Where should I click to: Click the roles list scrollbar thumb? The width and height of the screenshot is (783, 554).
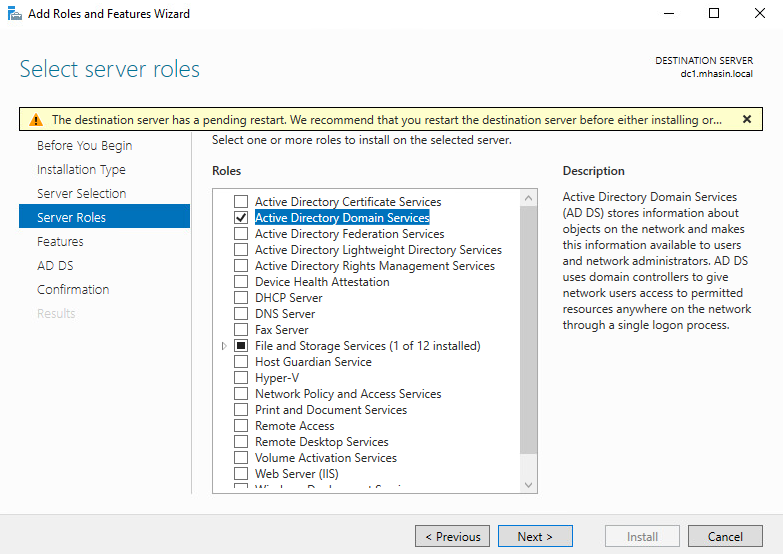point(528,330)
